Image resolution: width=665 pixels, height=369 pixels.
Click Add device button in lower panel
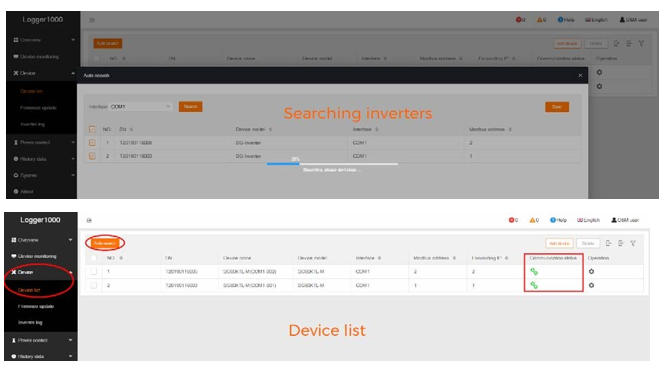pyautogui.click(x=559, y=243)
